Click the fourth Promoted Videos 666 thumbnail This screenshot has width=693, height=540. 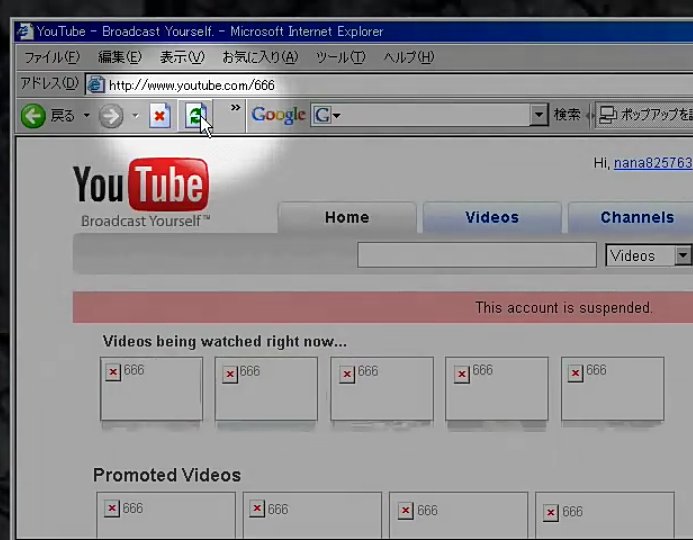coord(605,515)
